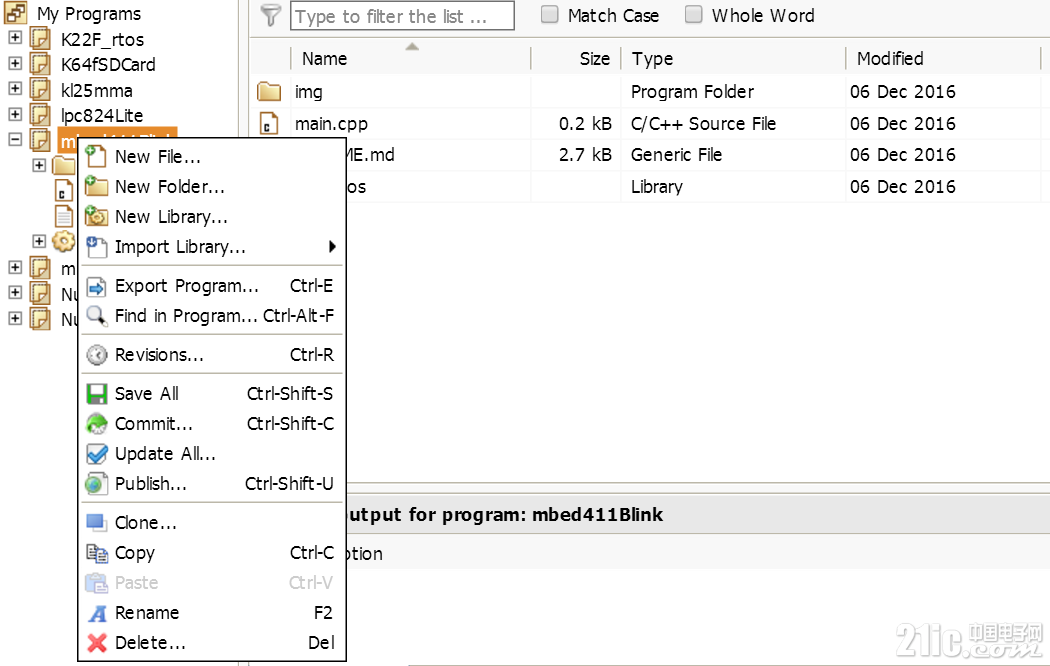
Task: Click the gear library icon in tree
Action: (64, 241)
